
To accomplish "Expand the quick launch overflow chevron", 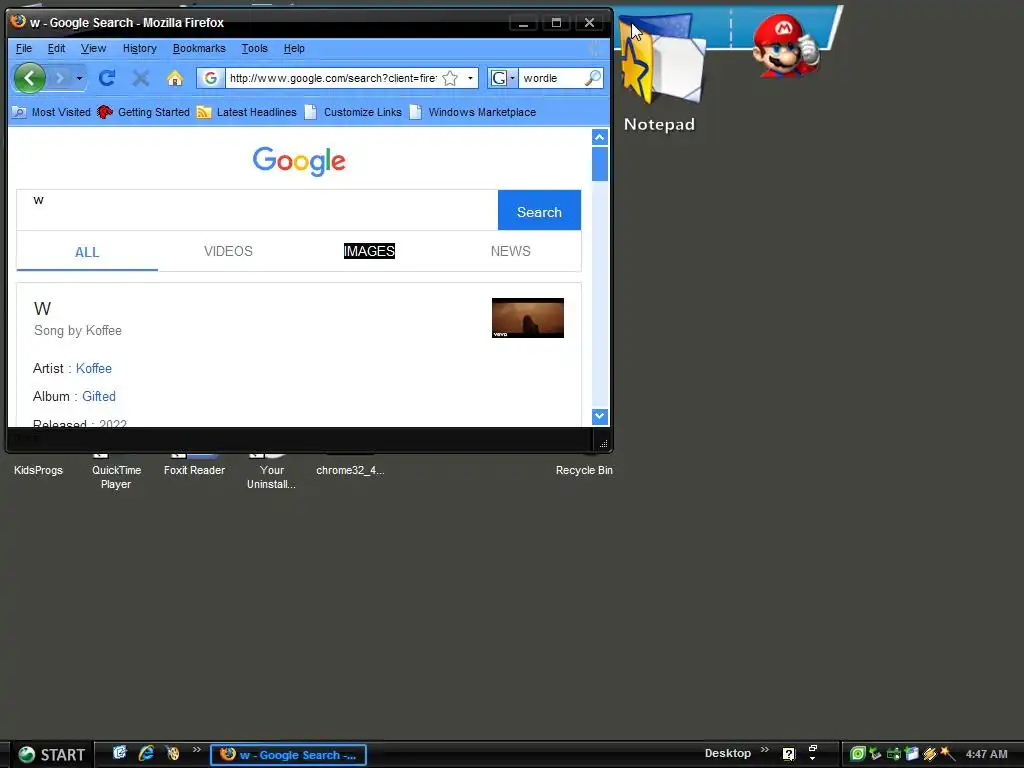I will pyautogui.click(x=197, y=750).
